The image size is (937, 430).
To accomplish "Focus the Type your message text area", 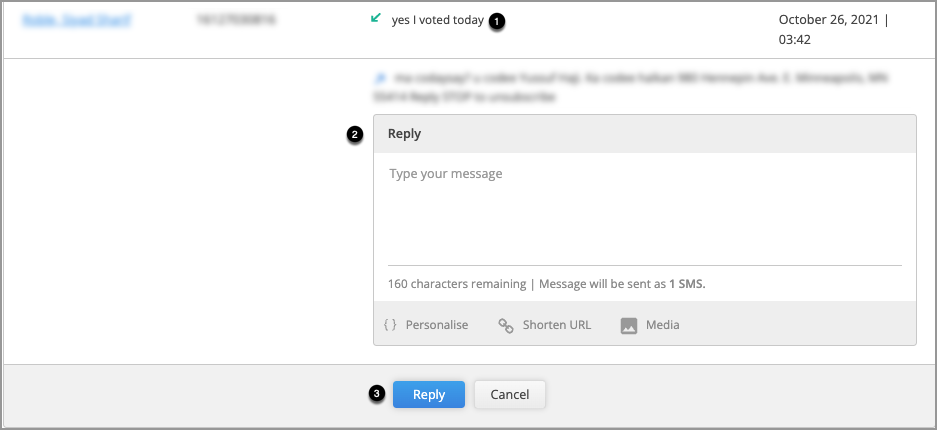I will click(645, 209).
